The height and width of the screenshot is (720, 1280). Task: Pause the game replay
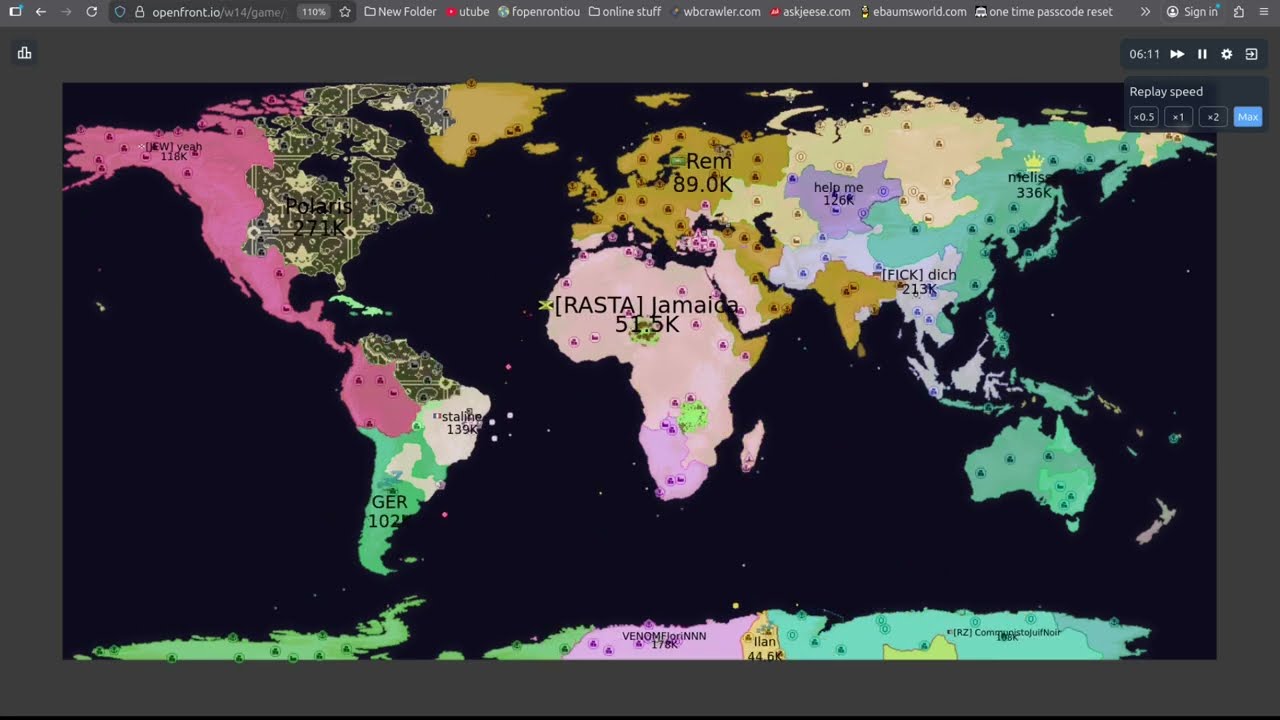point(1202,54)
